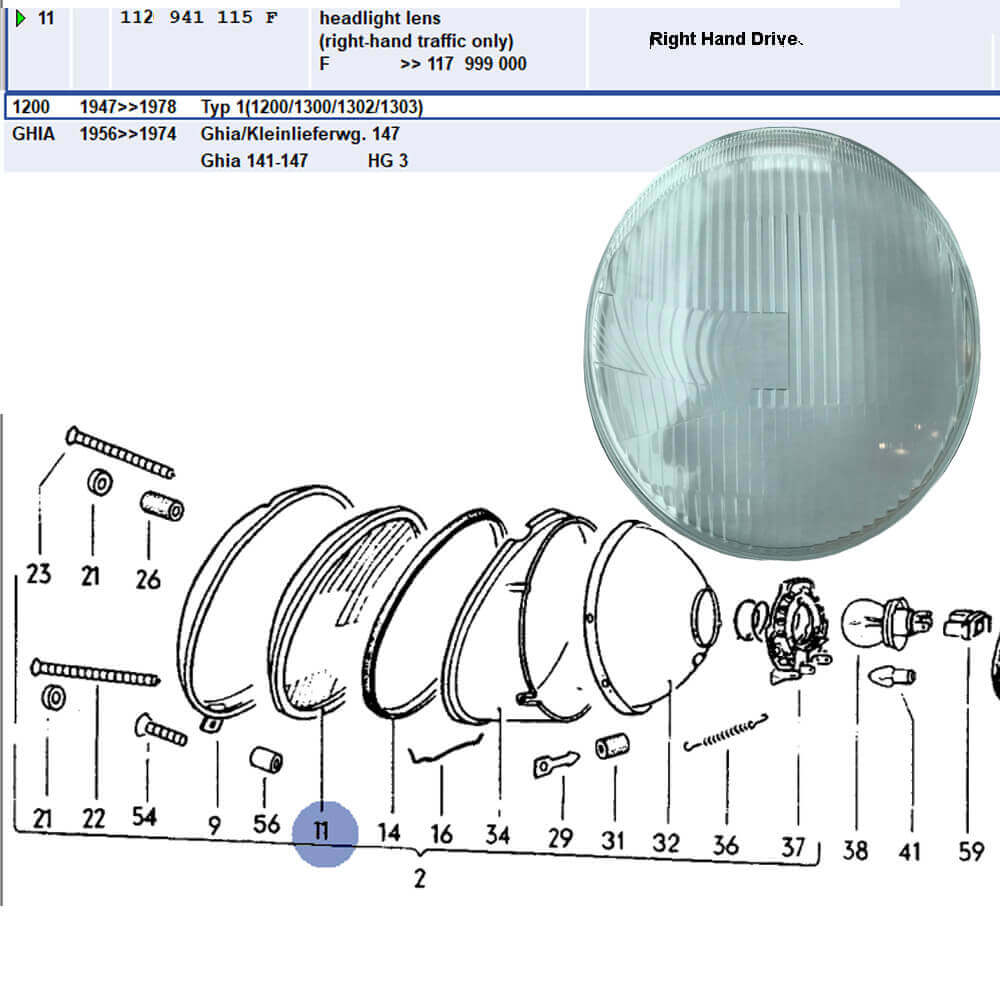Viewport: 1000px width, 1000px height.
Task: Click the spring drawing for part 36
Action: (x=726, y=732)
